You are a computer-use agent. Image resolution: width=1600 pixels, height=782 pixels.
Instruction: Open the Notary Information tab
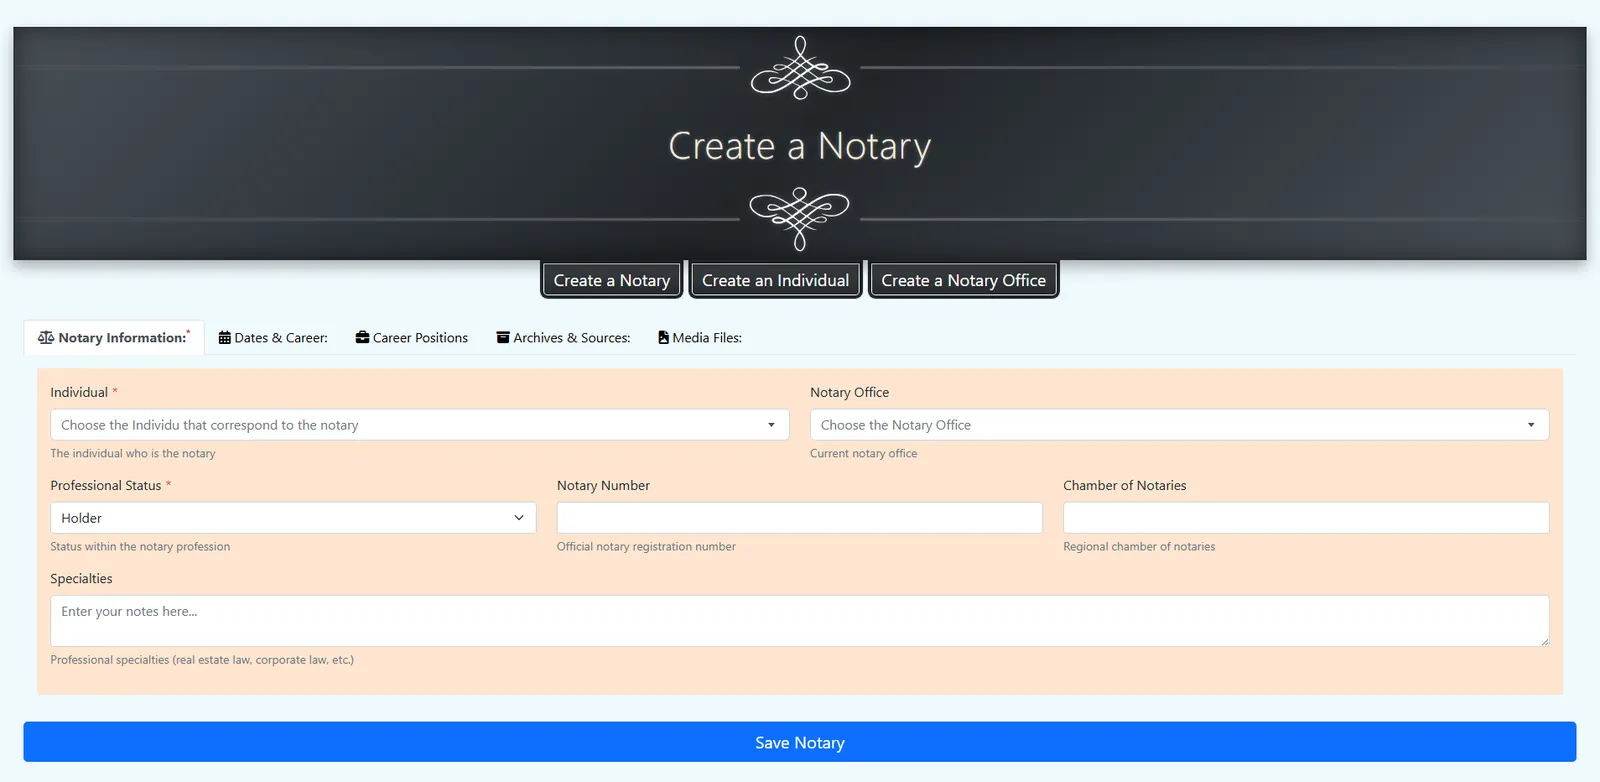click(114, 338)
